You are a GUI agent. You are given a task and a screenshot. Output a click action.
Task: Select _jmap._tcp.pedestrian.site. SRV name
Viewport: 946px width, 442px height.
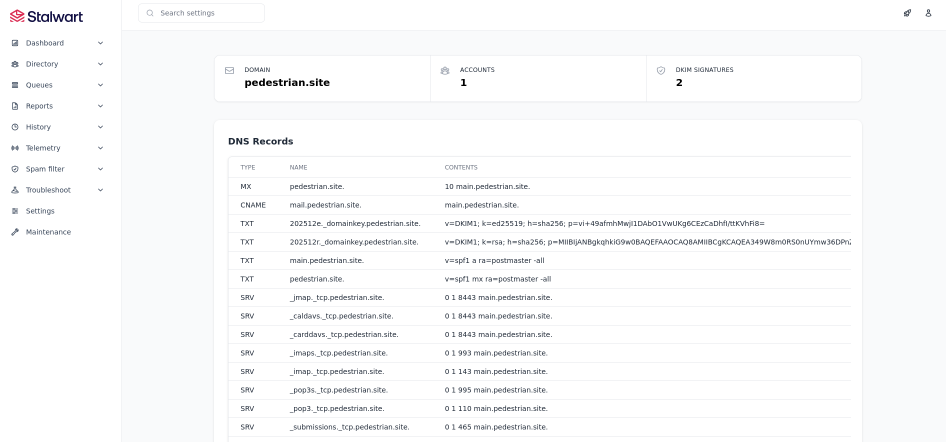pos(337,298)
